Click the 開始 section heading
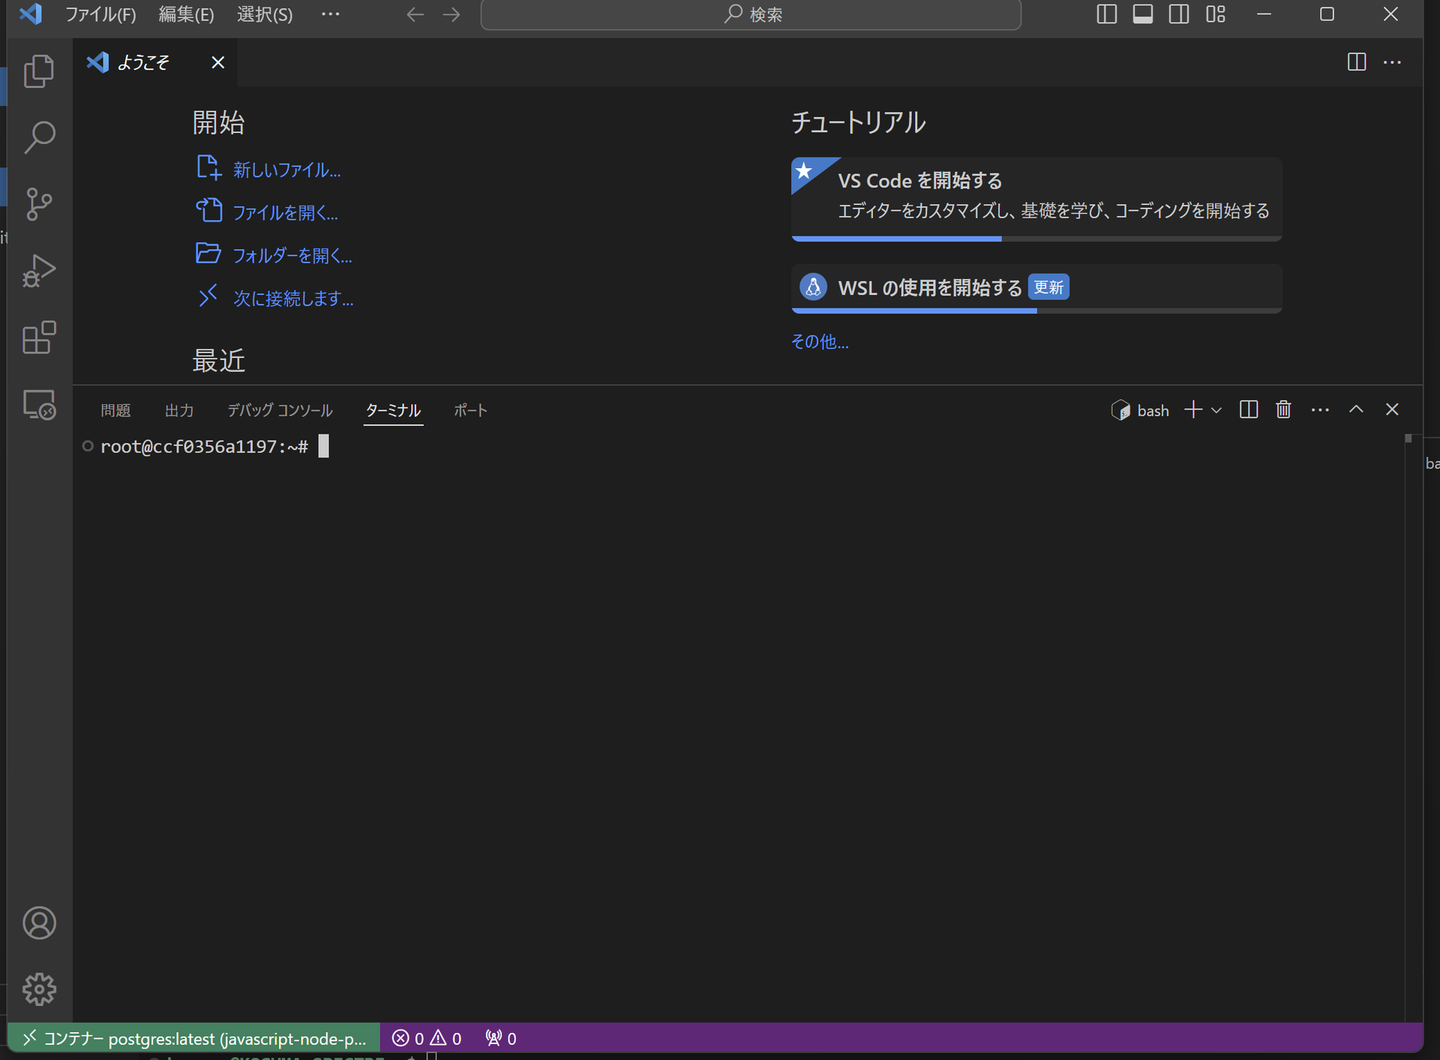Viewport: 1440px width, 1060px height. [219, 123]
